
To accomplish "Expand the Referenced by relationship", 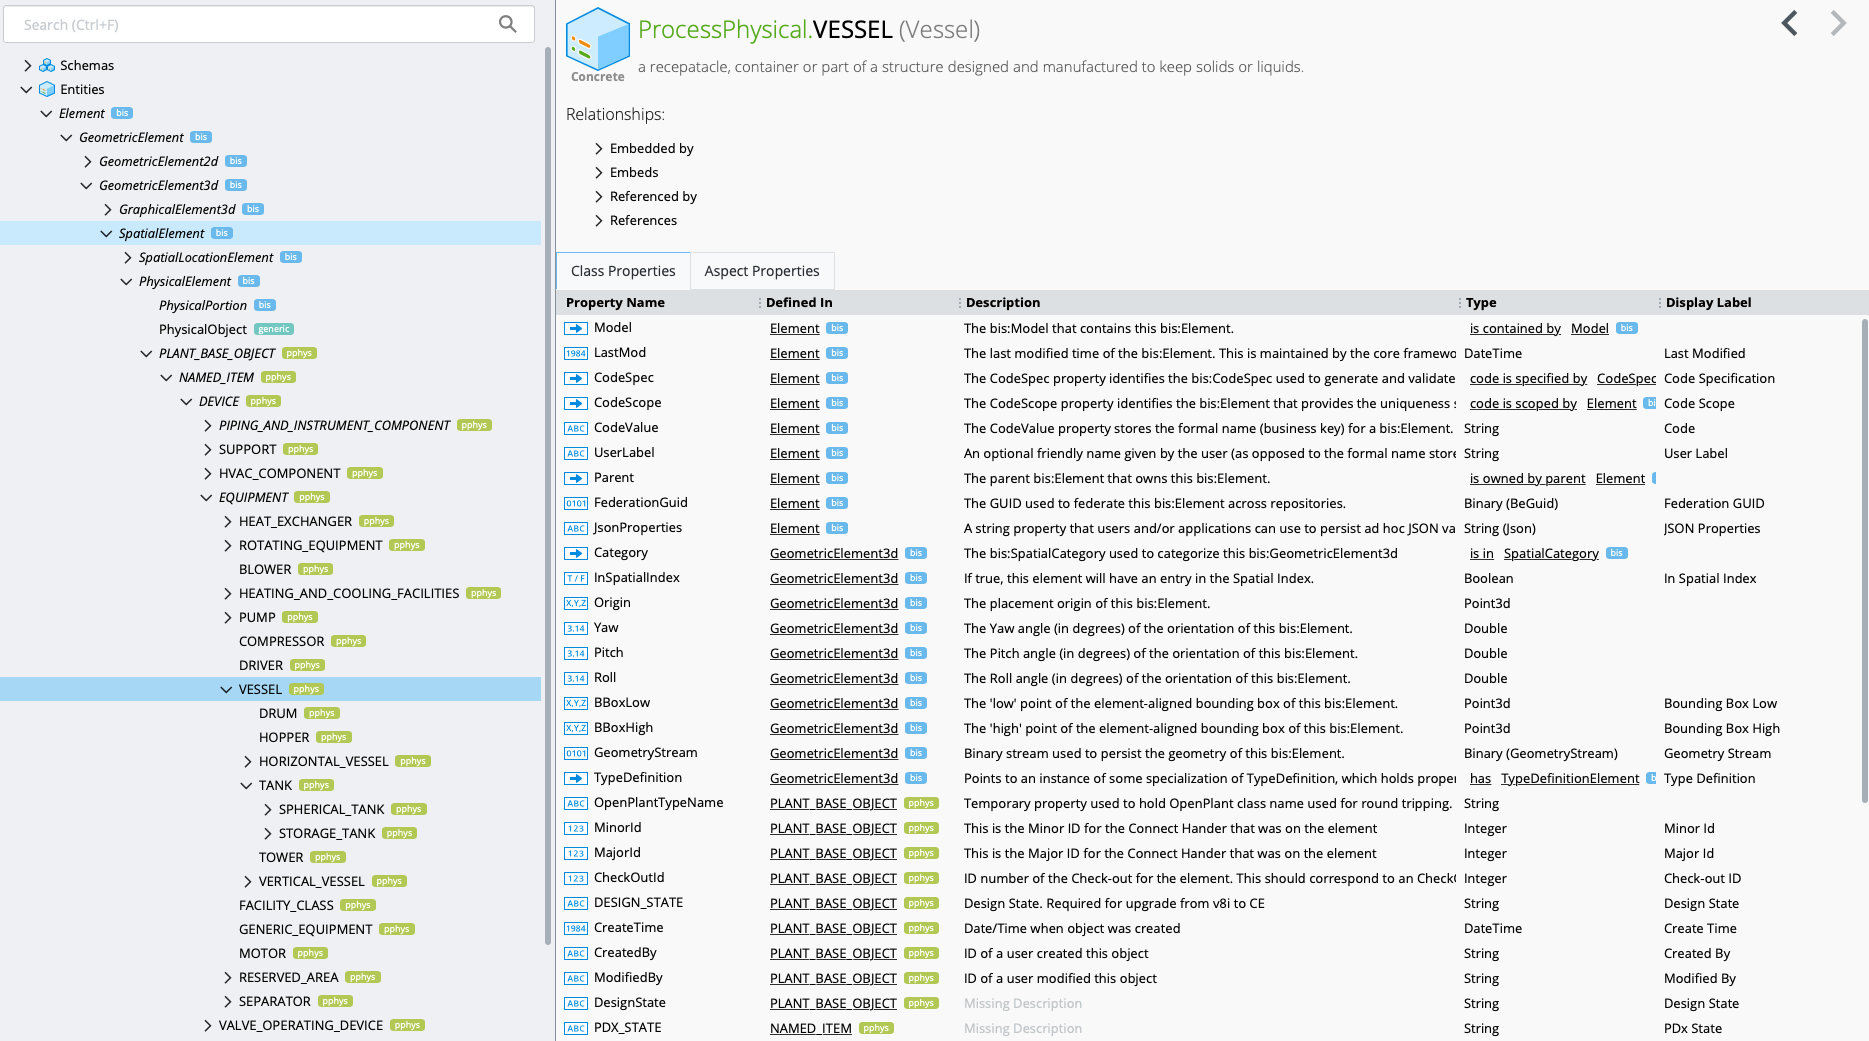I will click(x=599, y=196).
